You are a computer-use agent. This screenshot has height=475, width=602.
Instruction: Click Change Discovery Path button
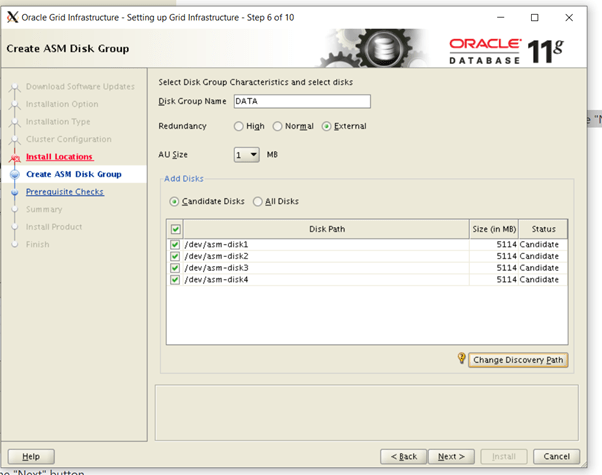518,360
